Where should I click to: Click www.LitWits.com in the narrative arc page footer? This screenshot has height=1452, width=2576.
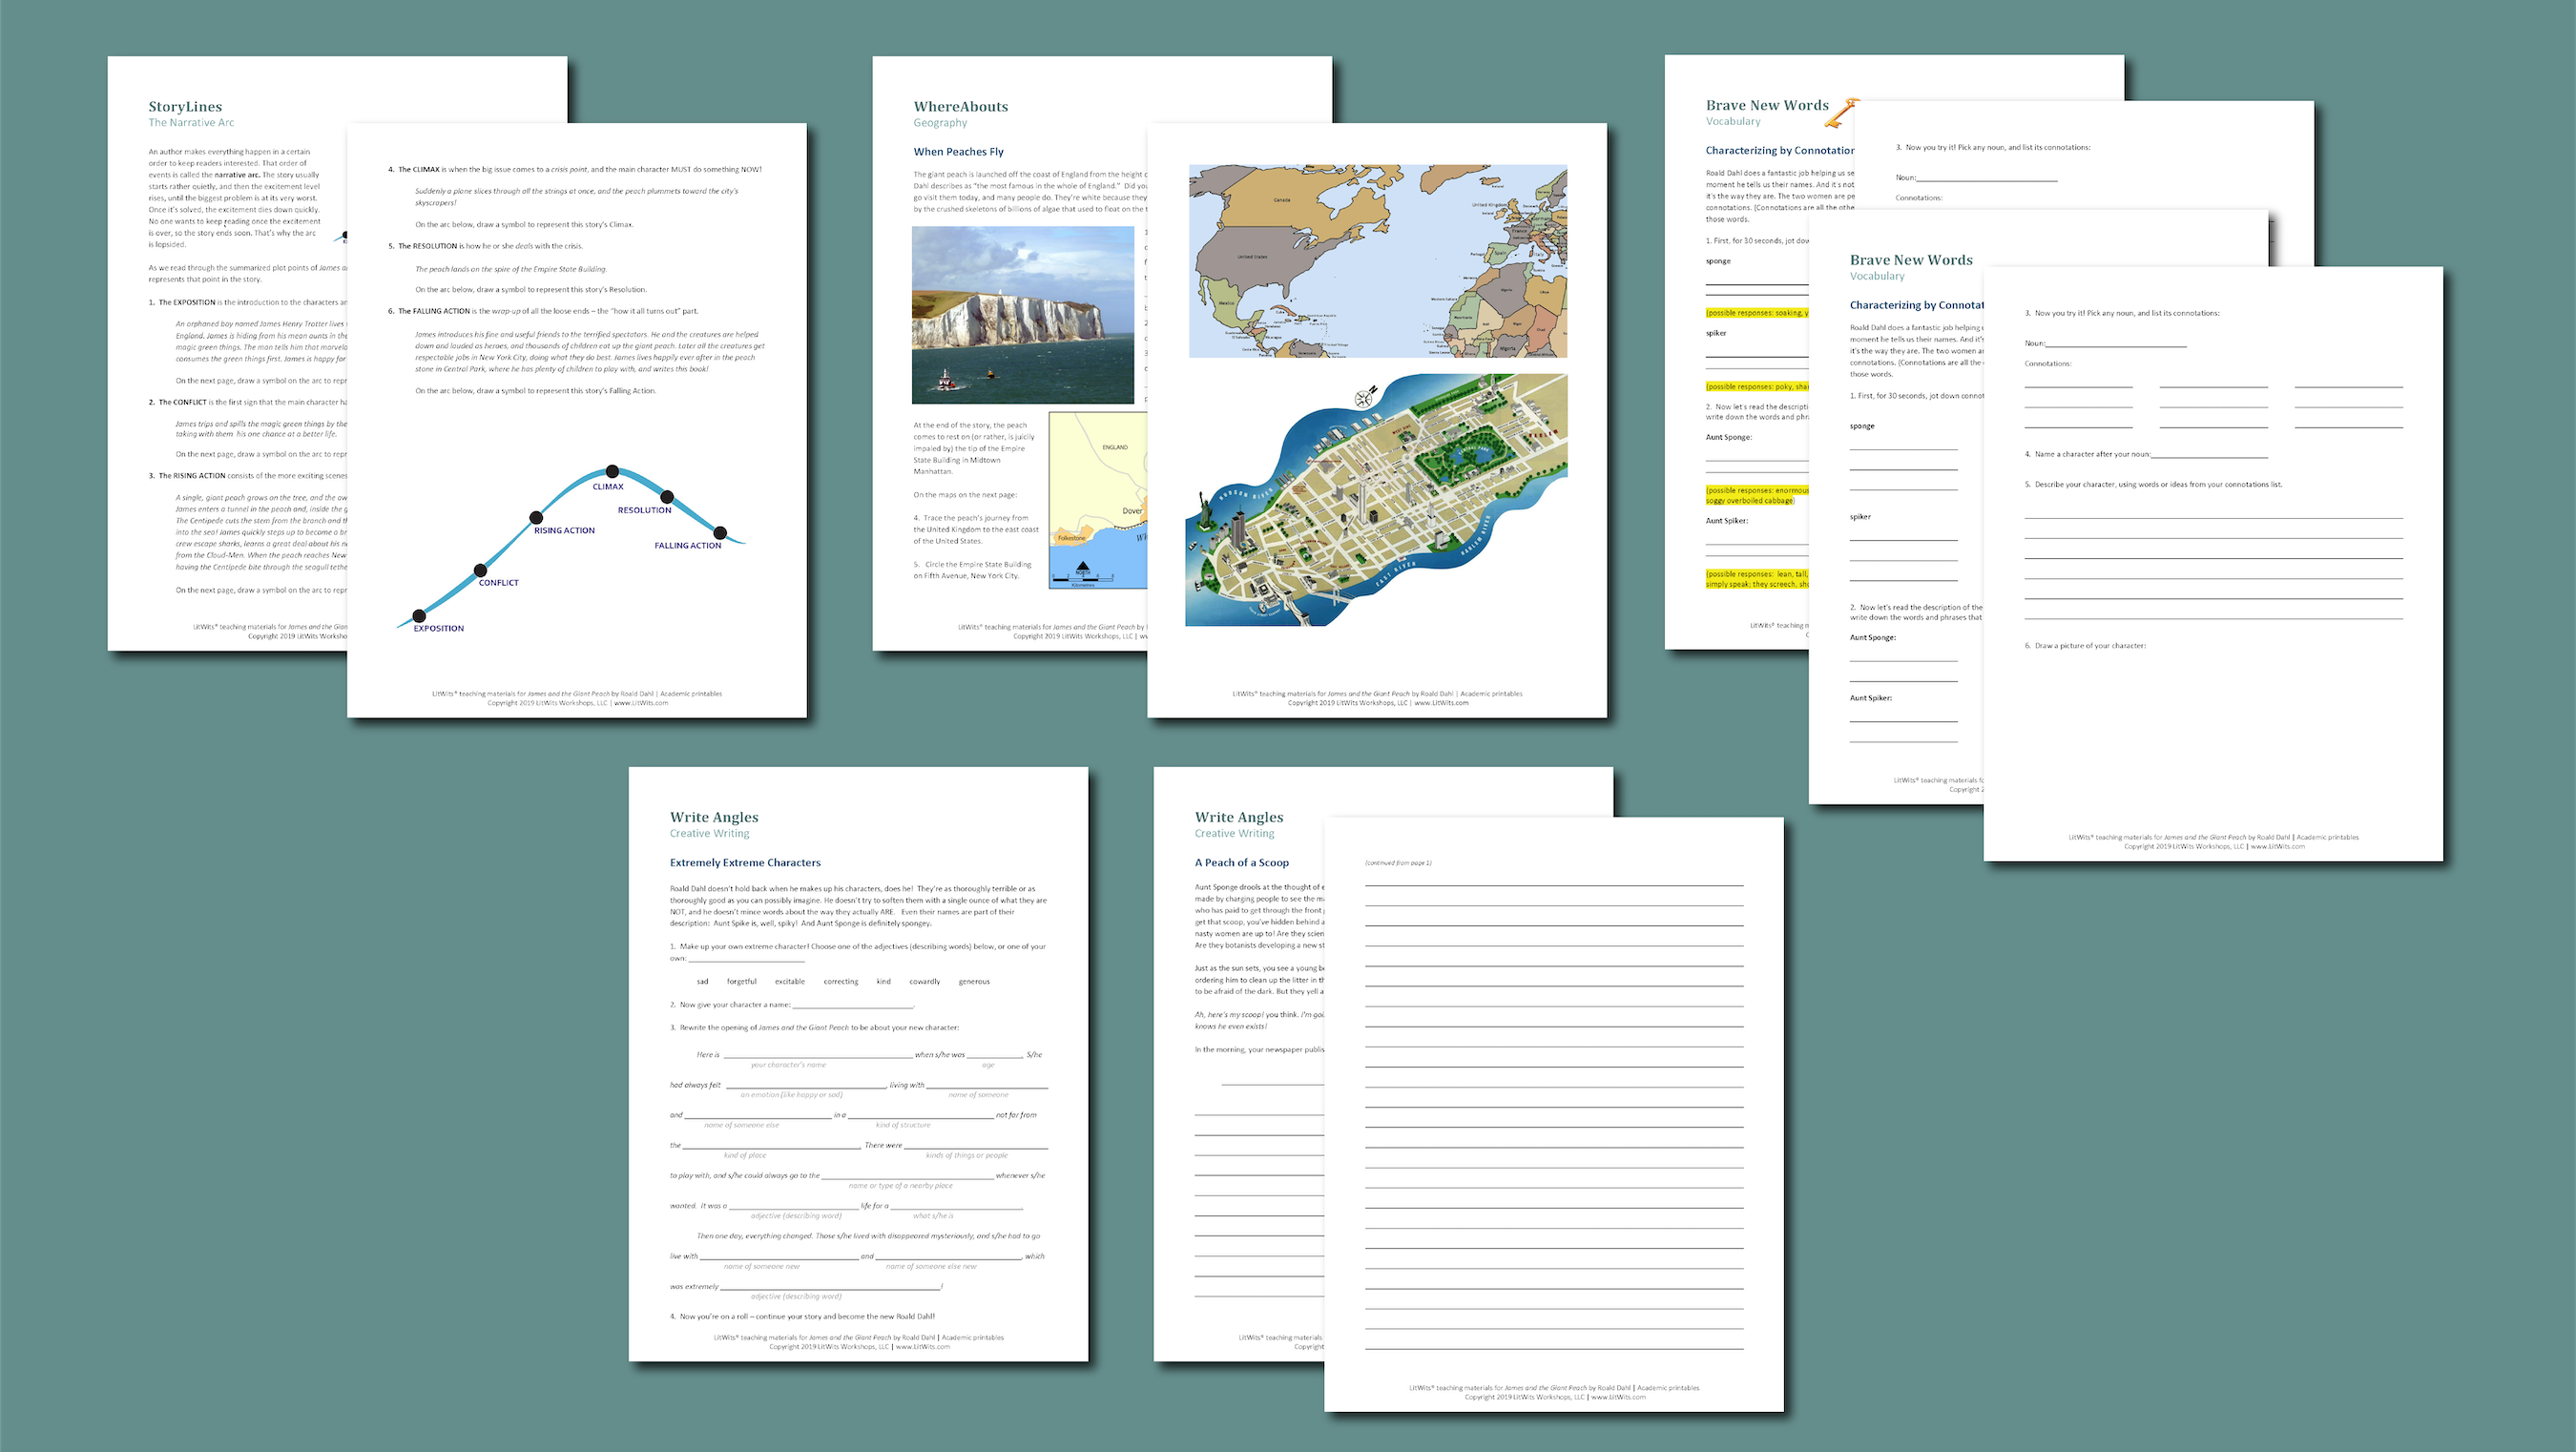[641, 703]
